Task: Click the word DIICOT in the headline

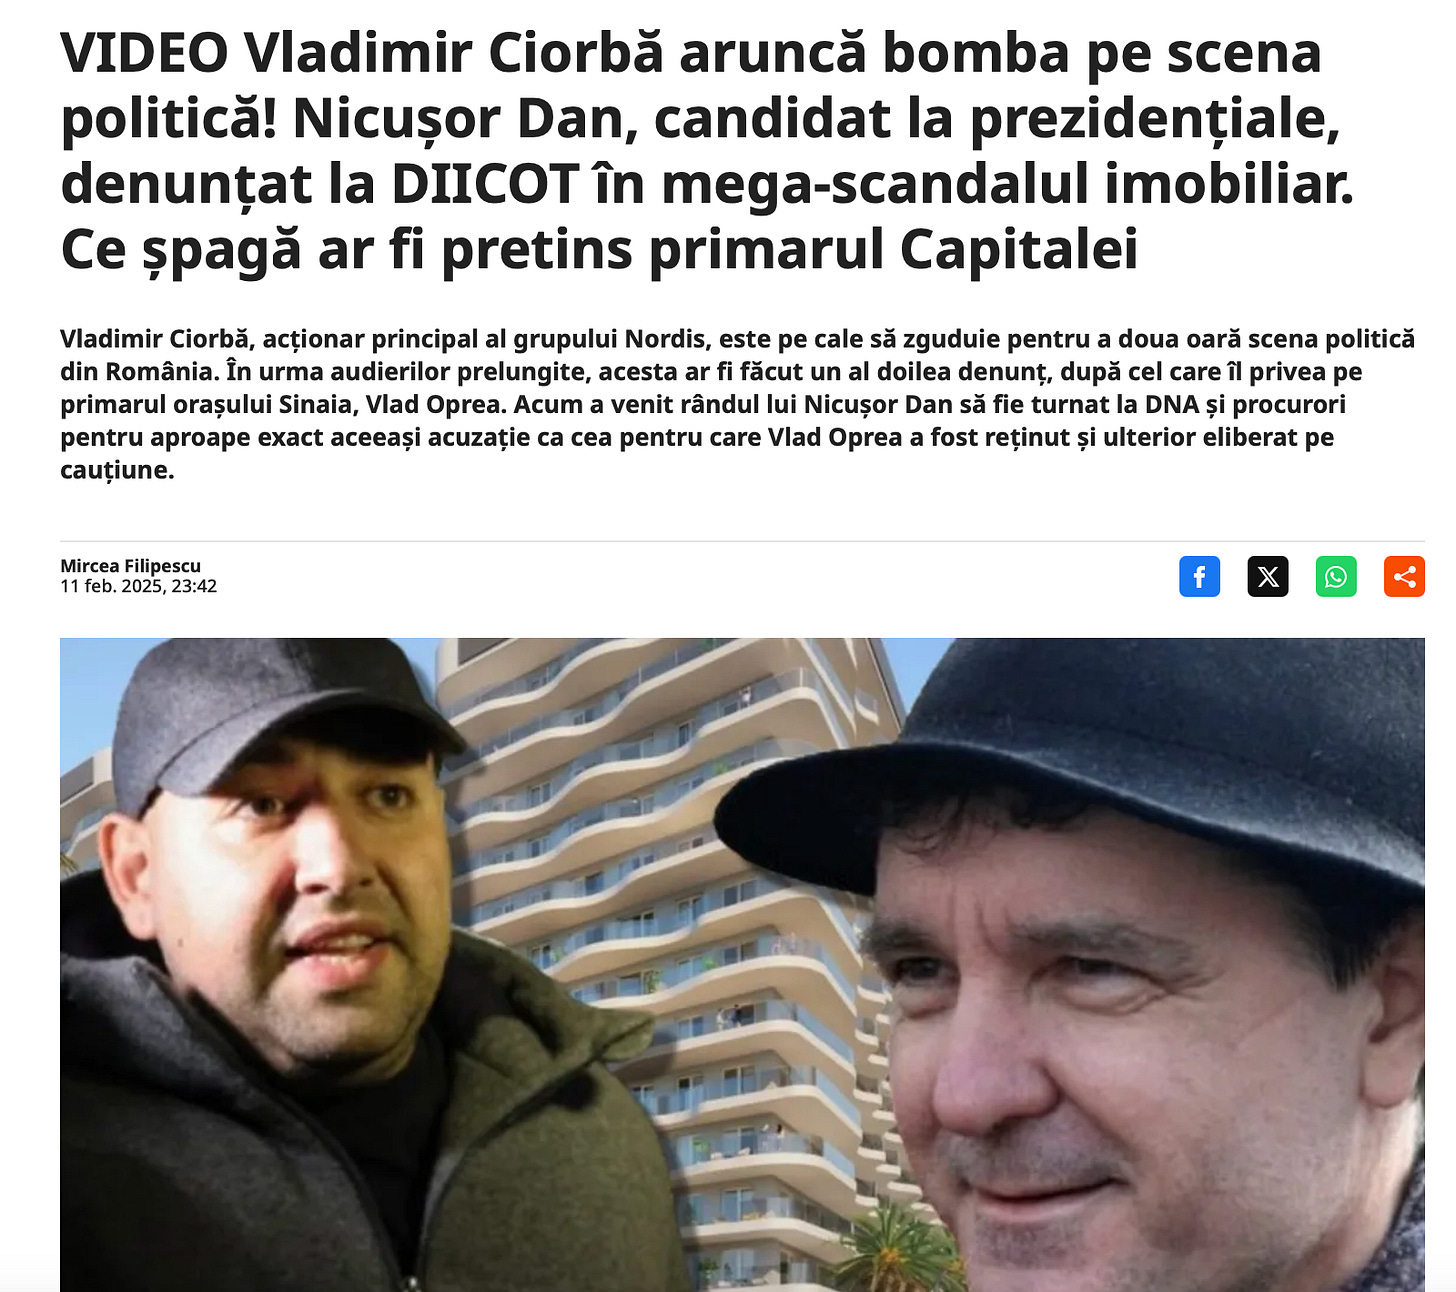Action: pos(485,184)
